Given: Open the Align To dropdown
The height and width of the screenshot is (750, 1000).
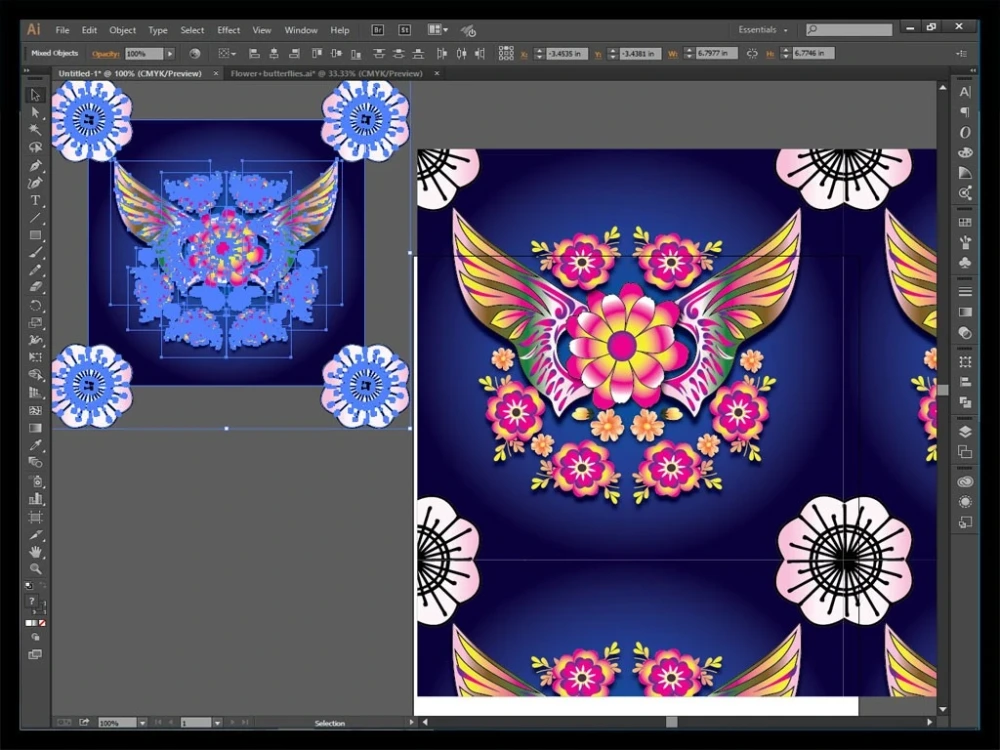Looking at the screenshot, I should [227, 54].
